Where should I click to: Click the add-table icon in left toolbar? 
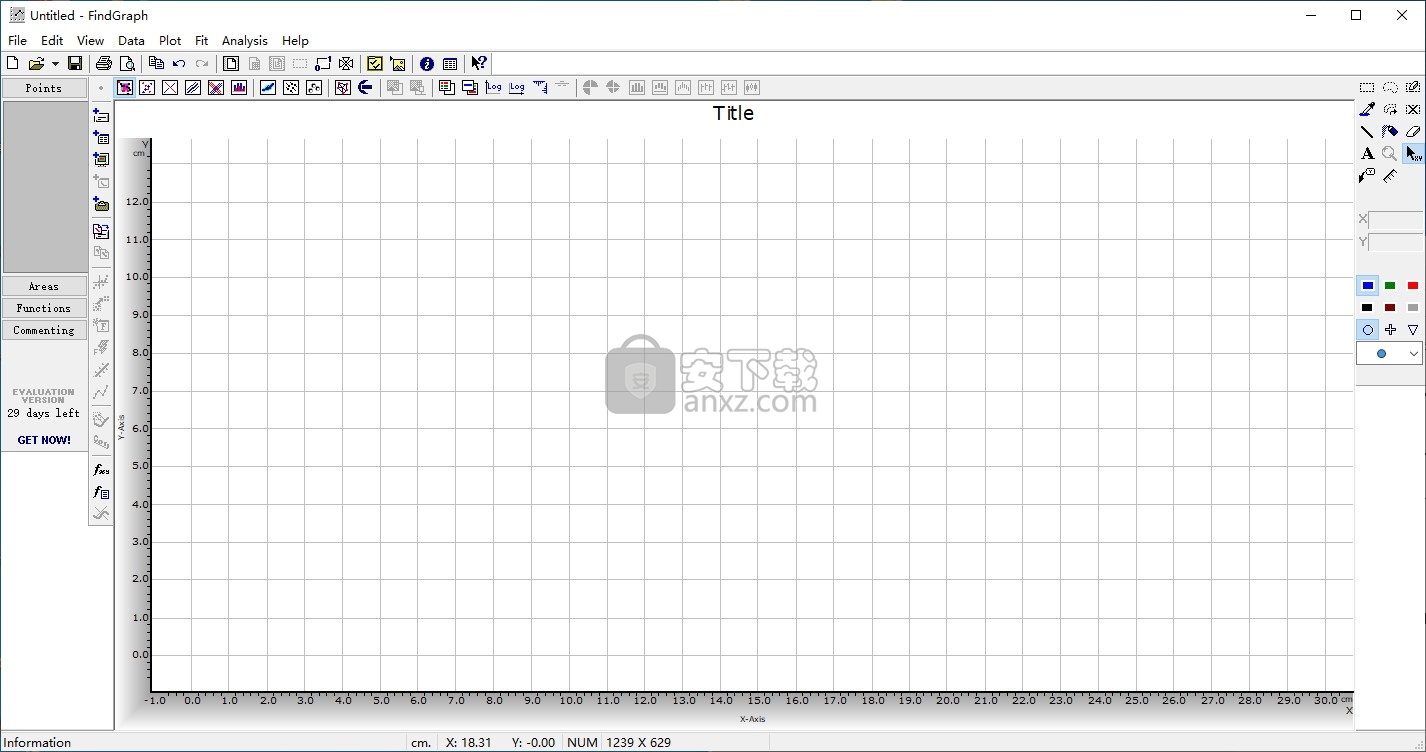101,138
